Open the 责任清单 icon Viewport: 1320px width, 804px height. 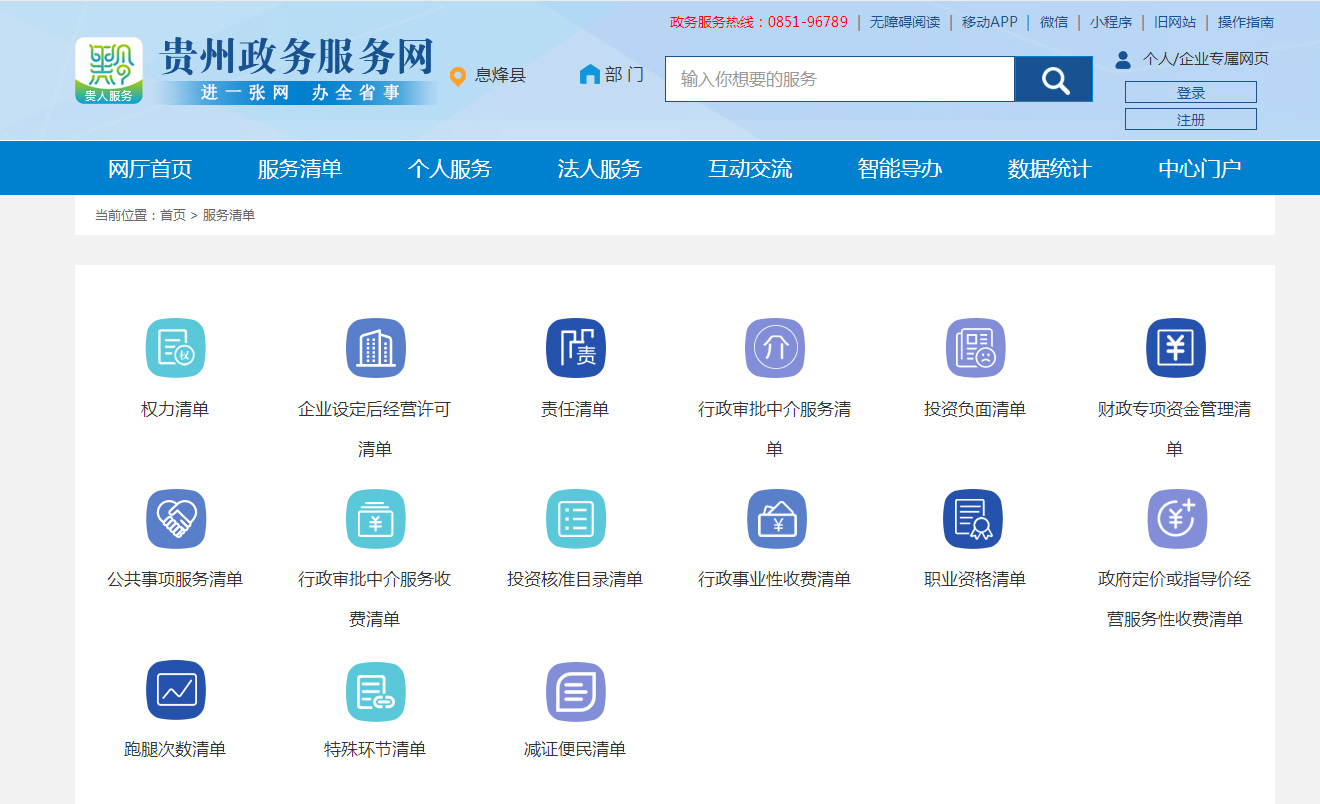pyautogui.click(x=575, y=348)
